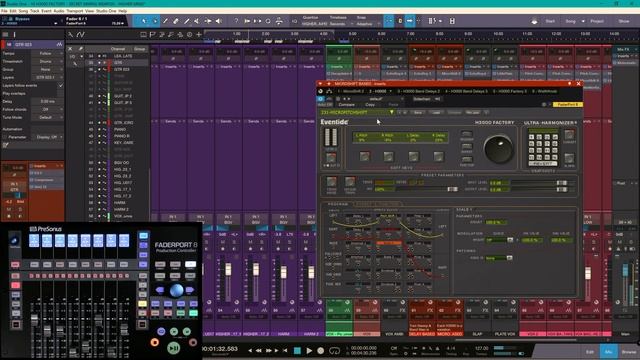Open the inspector 'i' icon
The image size is (640, 360).
tap(14, 35)
